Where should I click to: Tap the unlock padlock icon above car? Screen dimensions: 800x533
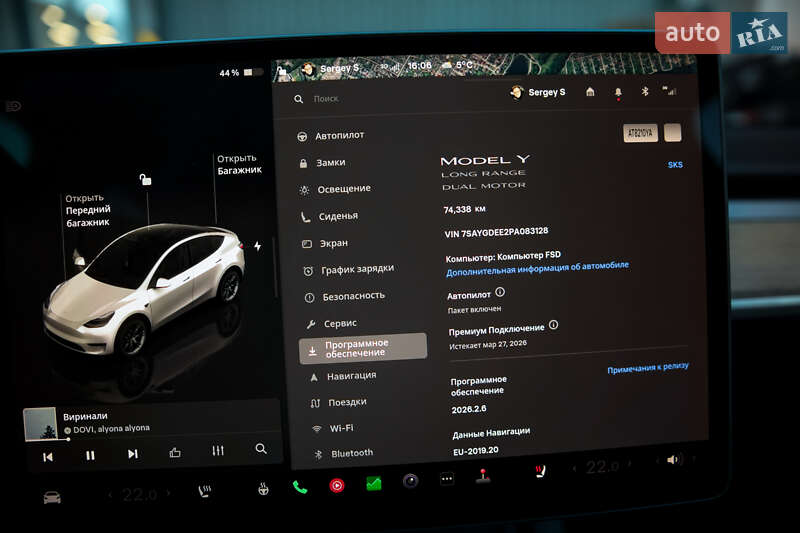point(145,179)
